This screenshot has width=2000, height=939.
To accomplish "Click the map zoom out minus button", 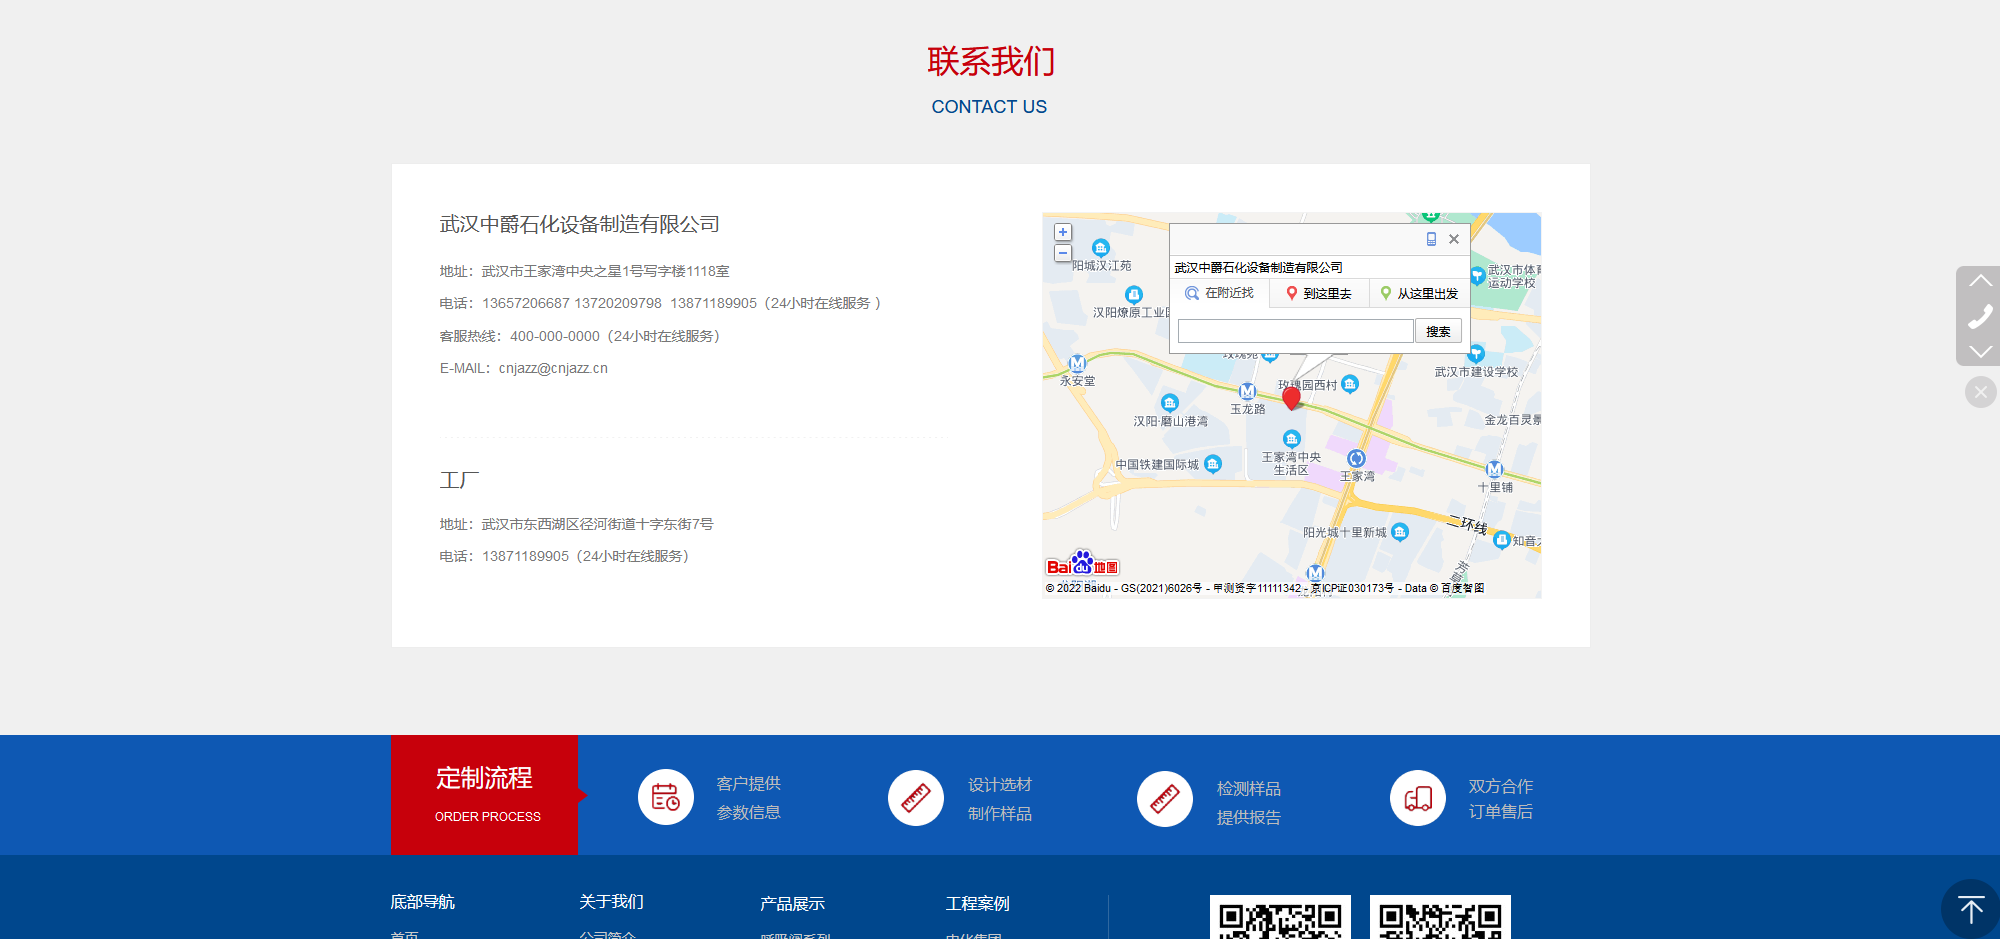I will click(x=1063, y=253).
